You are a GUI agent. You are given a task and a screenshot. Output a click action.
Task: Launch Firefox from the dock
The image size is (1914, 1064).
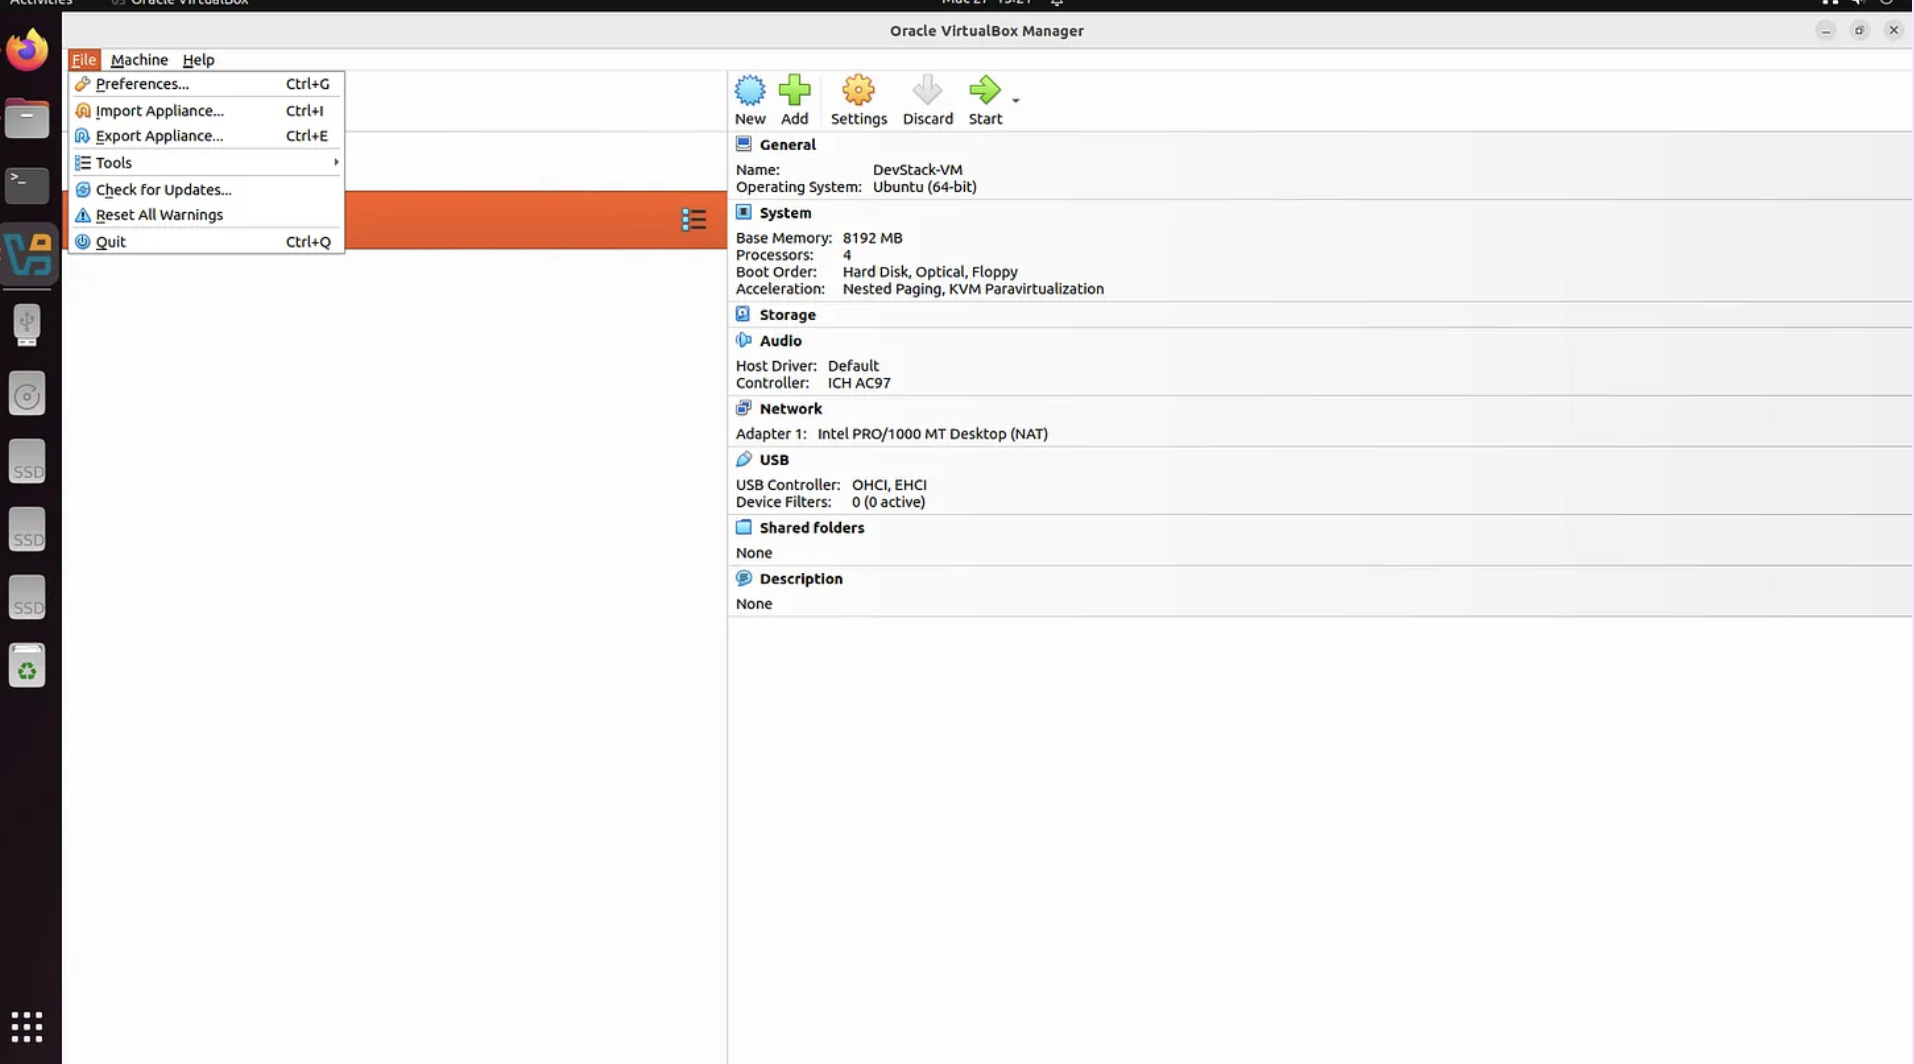(27, 50)
